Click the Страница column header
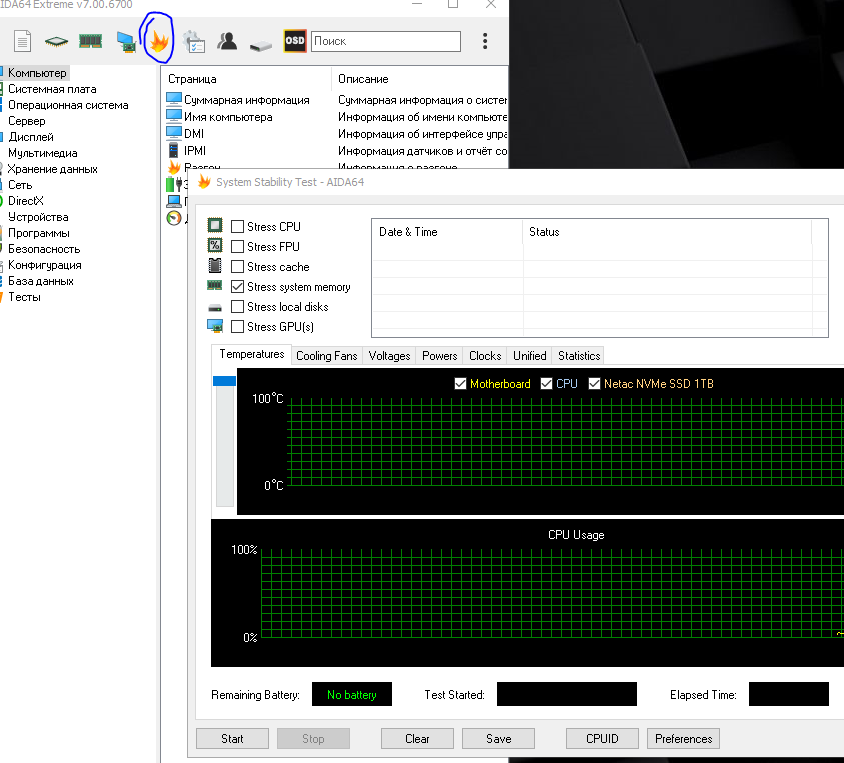This screenshot has width=844, height=763. pos(247,79)
